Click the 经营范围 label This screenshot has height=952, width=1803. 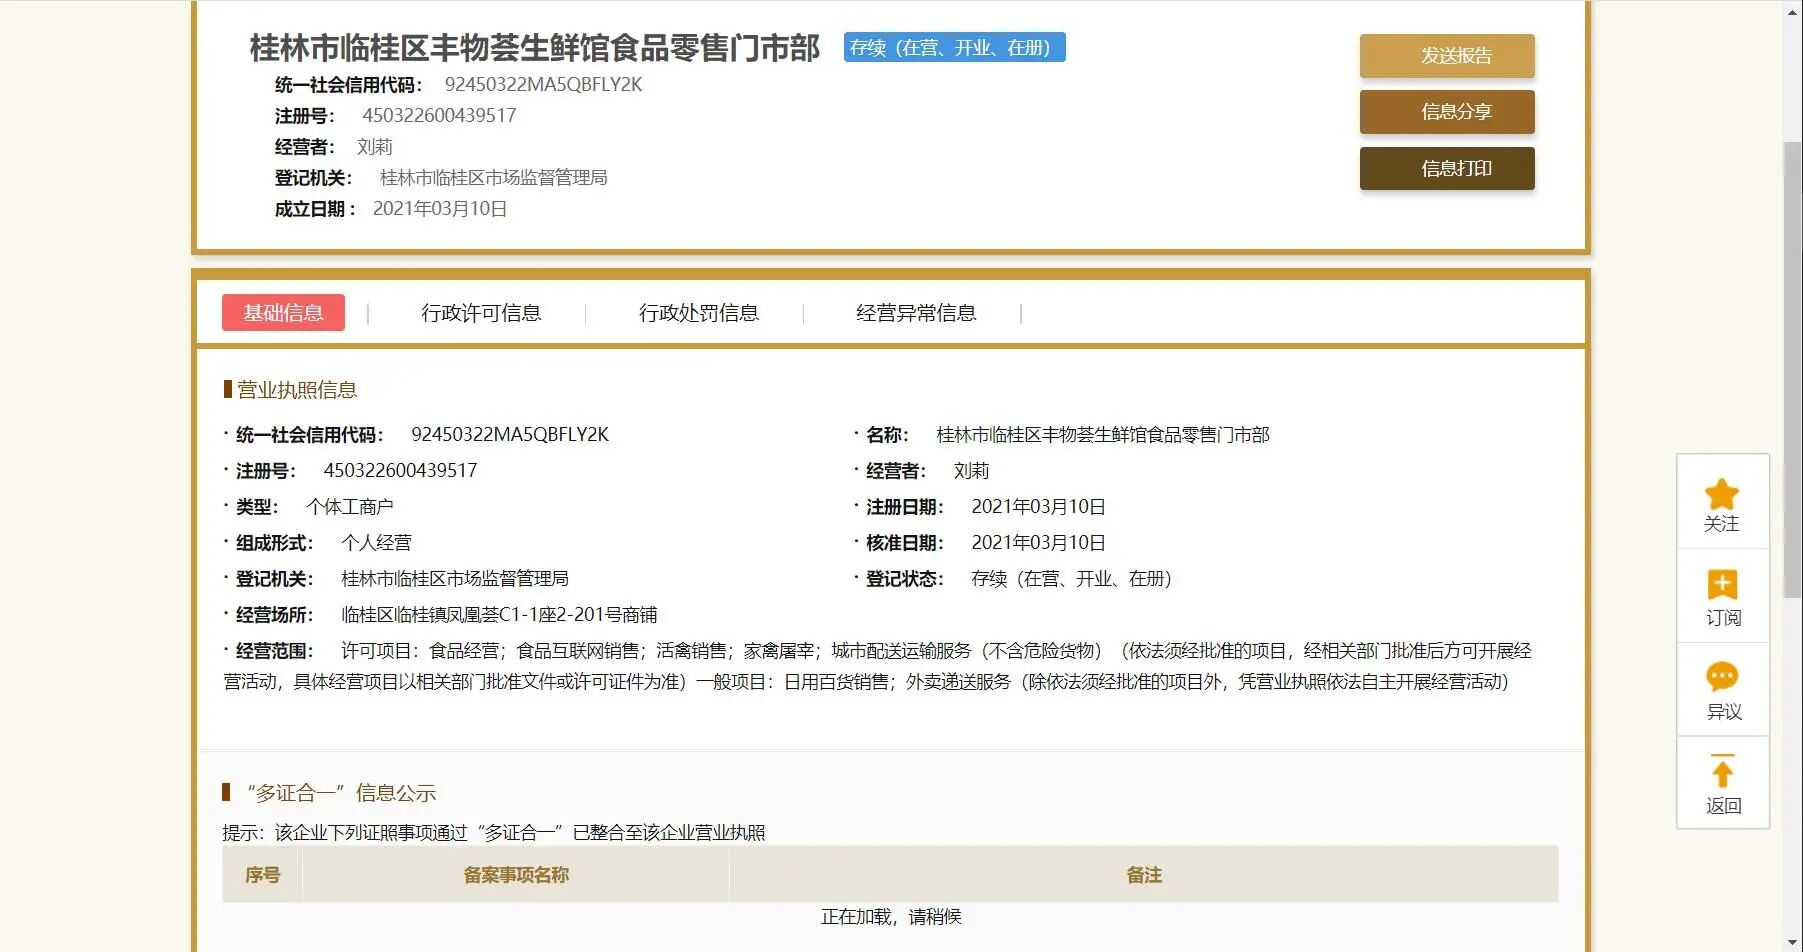[x=275, y=651]
